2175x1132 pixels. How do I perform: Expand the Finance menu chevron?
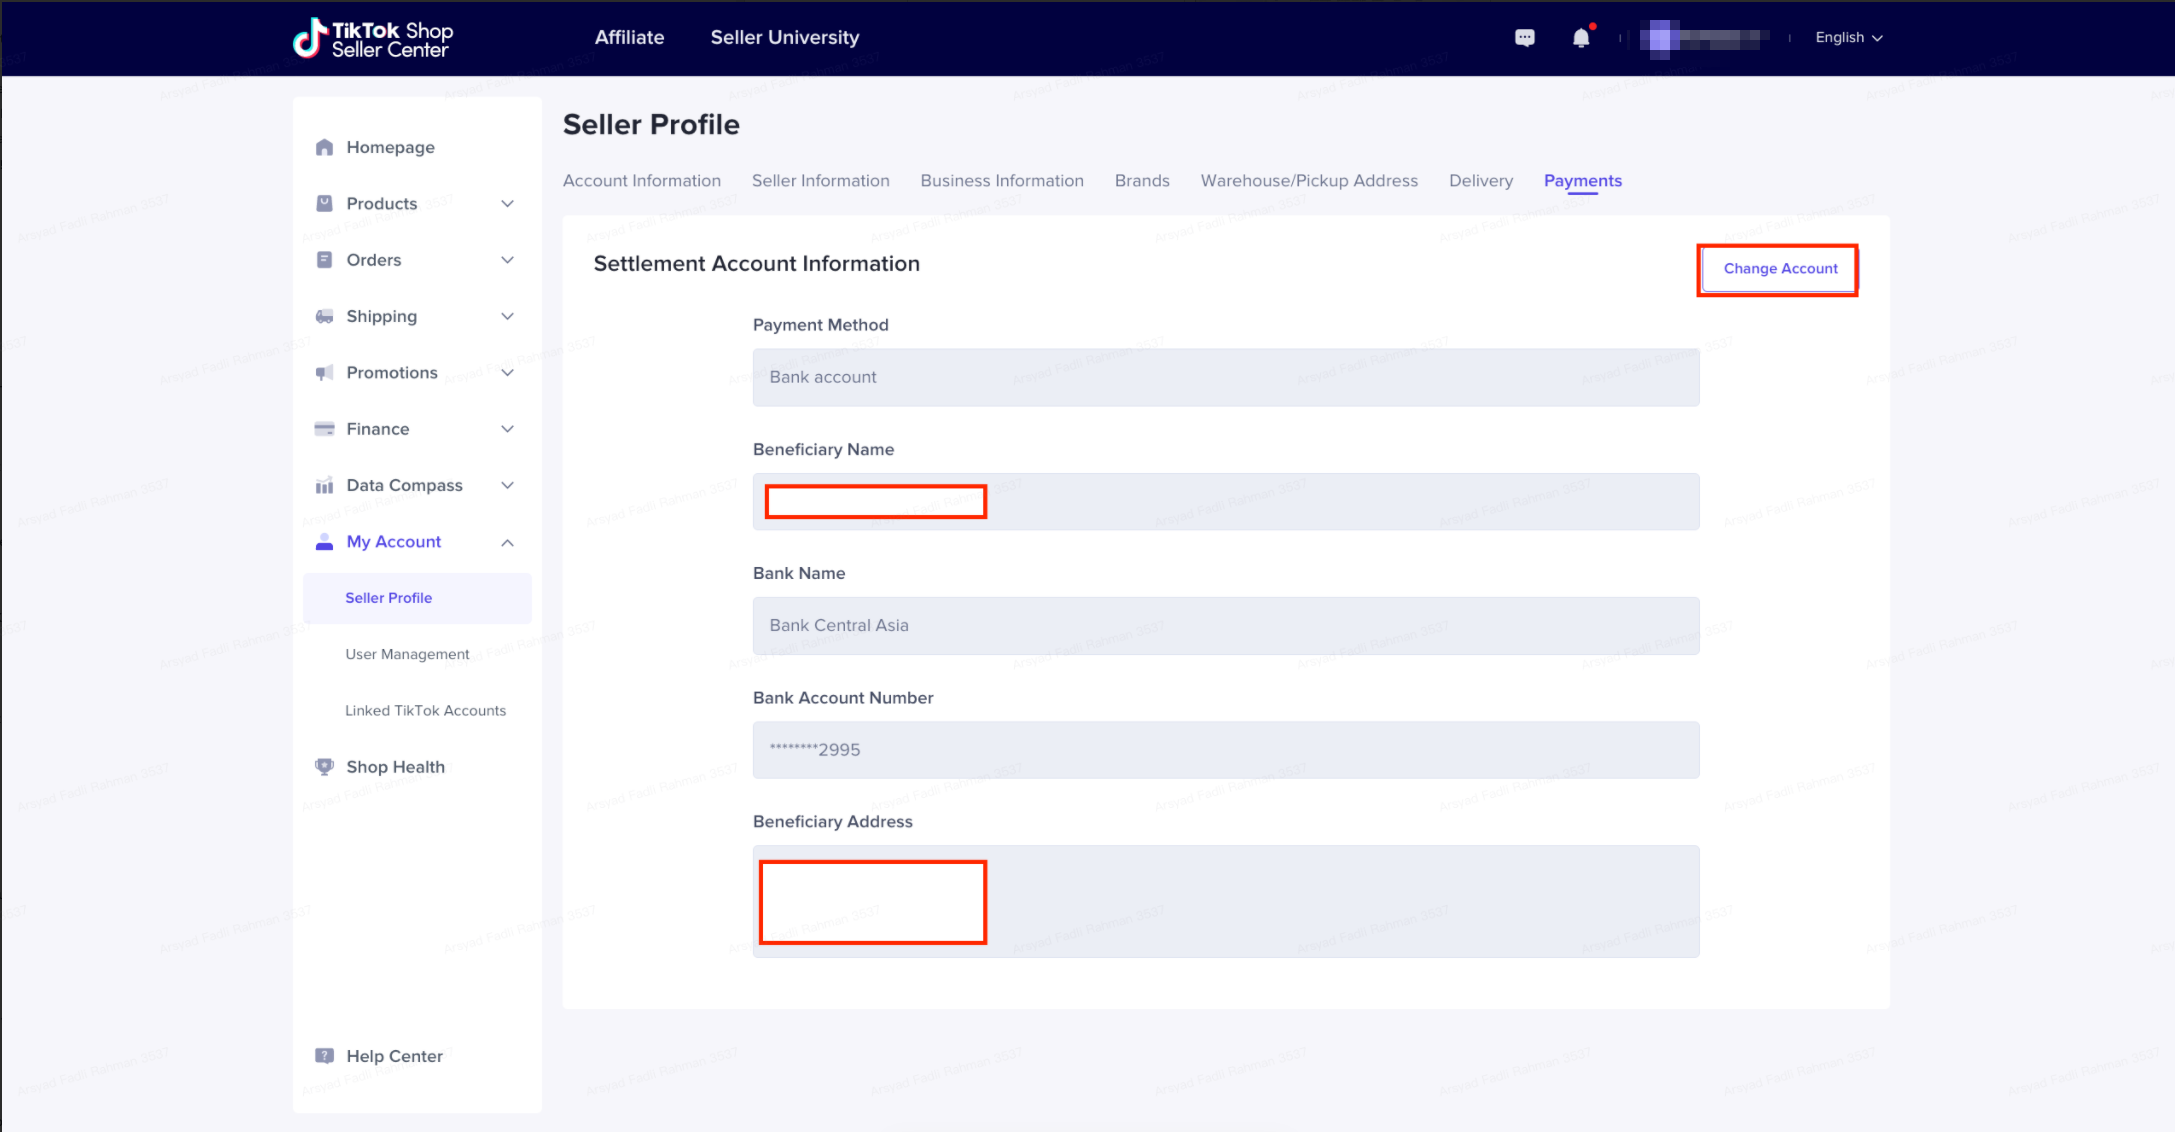(x=507, y=429)
